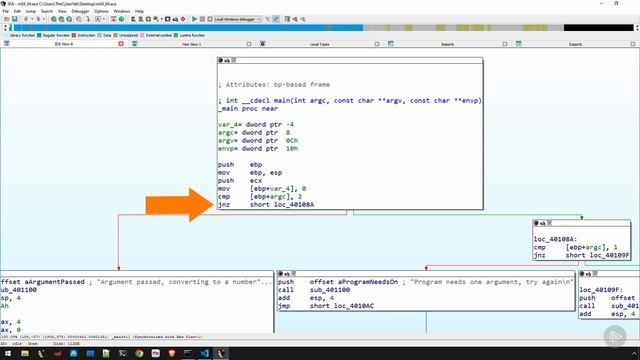Click the jnz short loc_40108A instruction
Viewport: 640px width, 360px height.
pyautogui.click(x=266, y=204)
